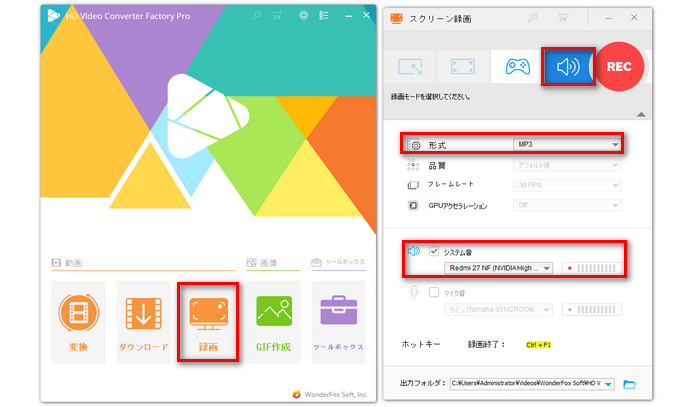This screenshot has width=700, height=407.
Task: Open the output folder browse icon
Action: (x=630, y=384)
